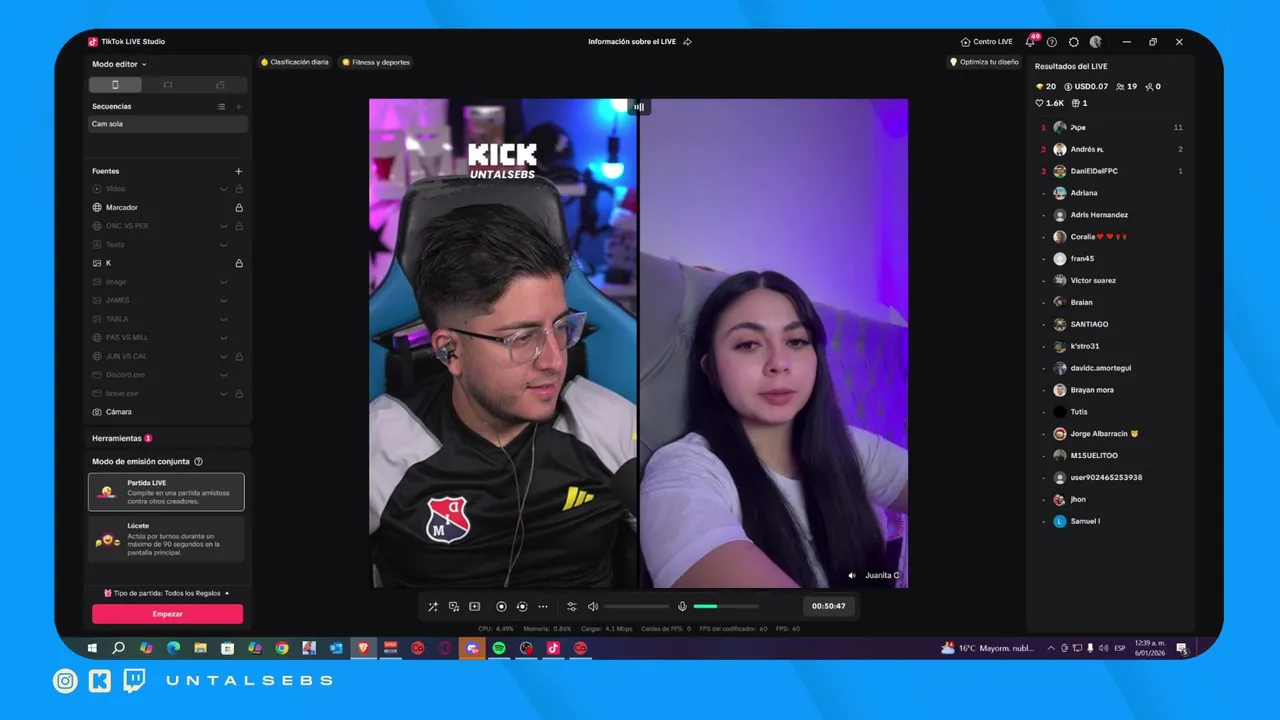Click the 00:50:47 live timer
The image size is (1280, 720).
(828, 606)
